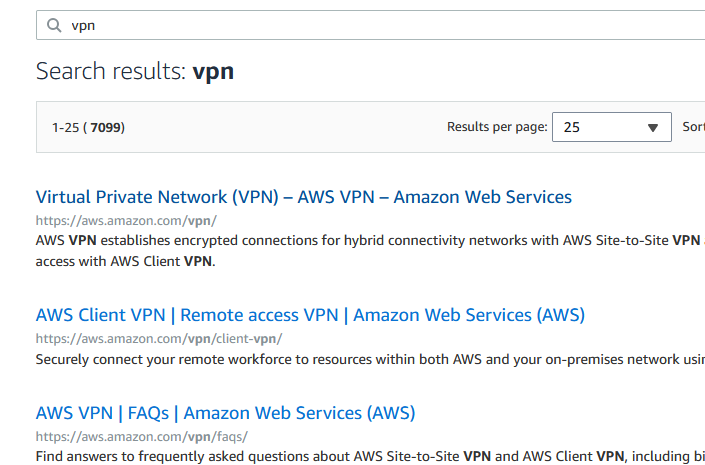This screenshot has width=705, height=465.
Task: Click the 7099 total results count
Action: click(x=106, y=128)
